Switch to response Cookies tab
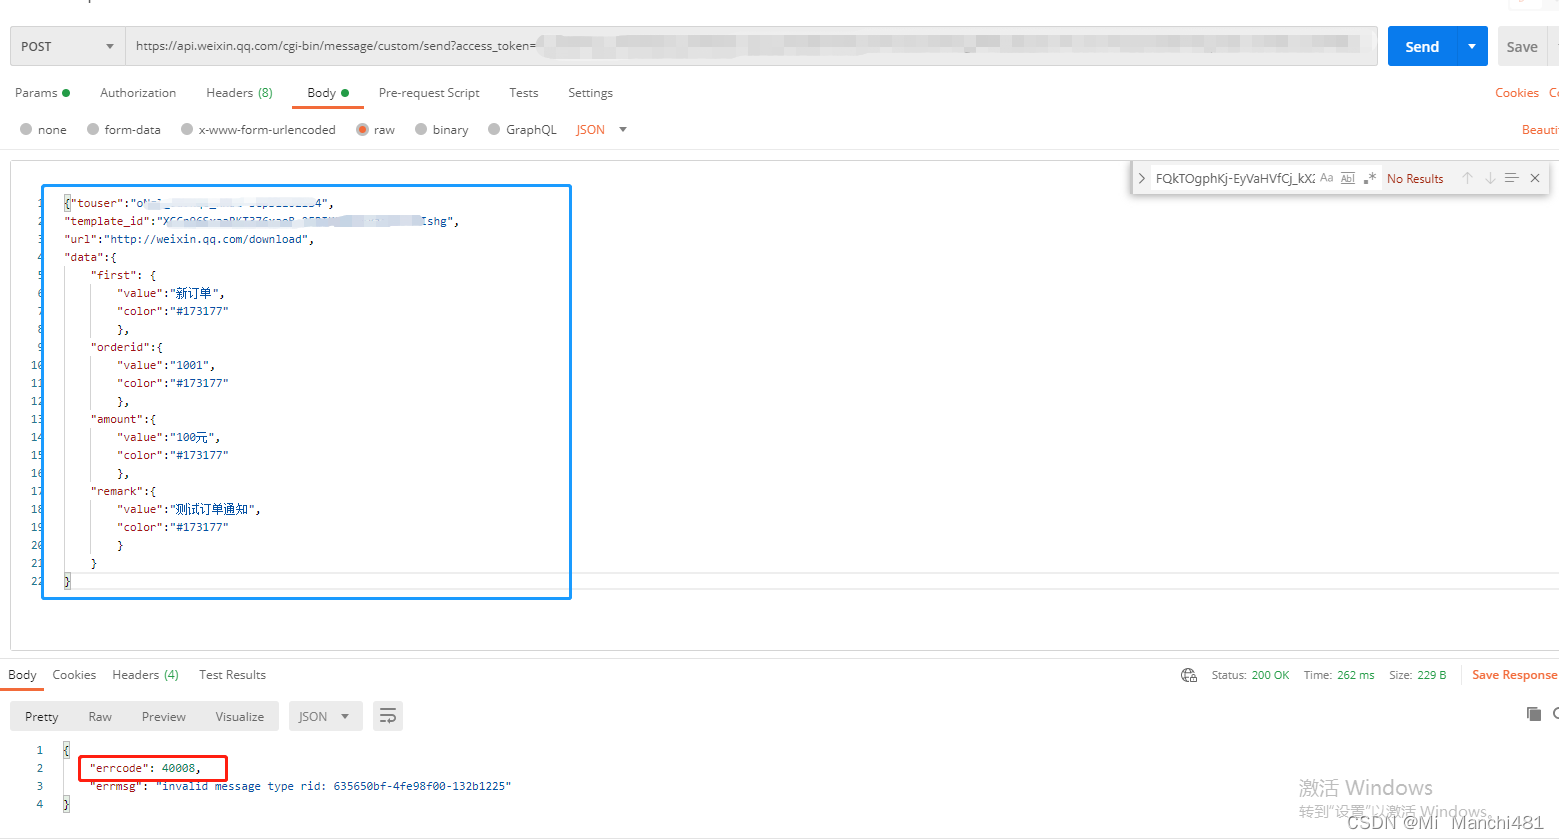 coord(74,675)
